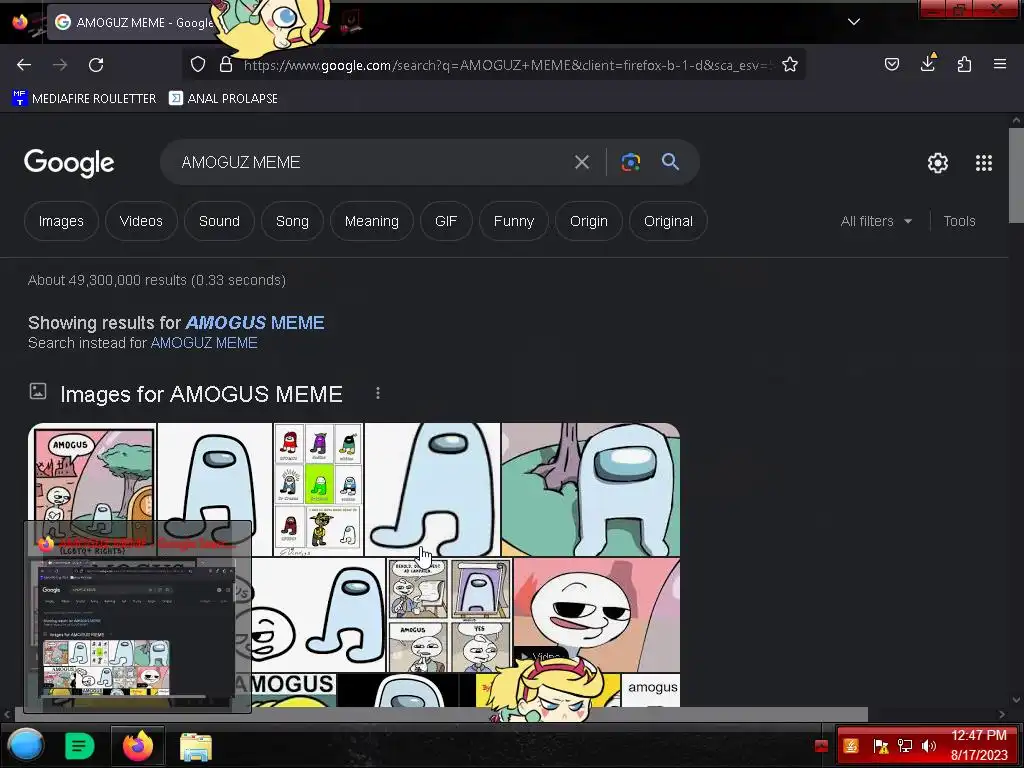Select the Origin filter chip
The width and height of the screenshot is (1024, 768).
point(588,221)
